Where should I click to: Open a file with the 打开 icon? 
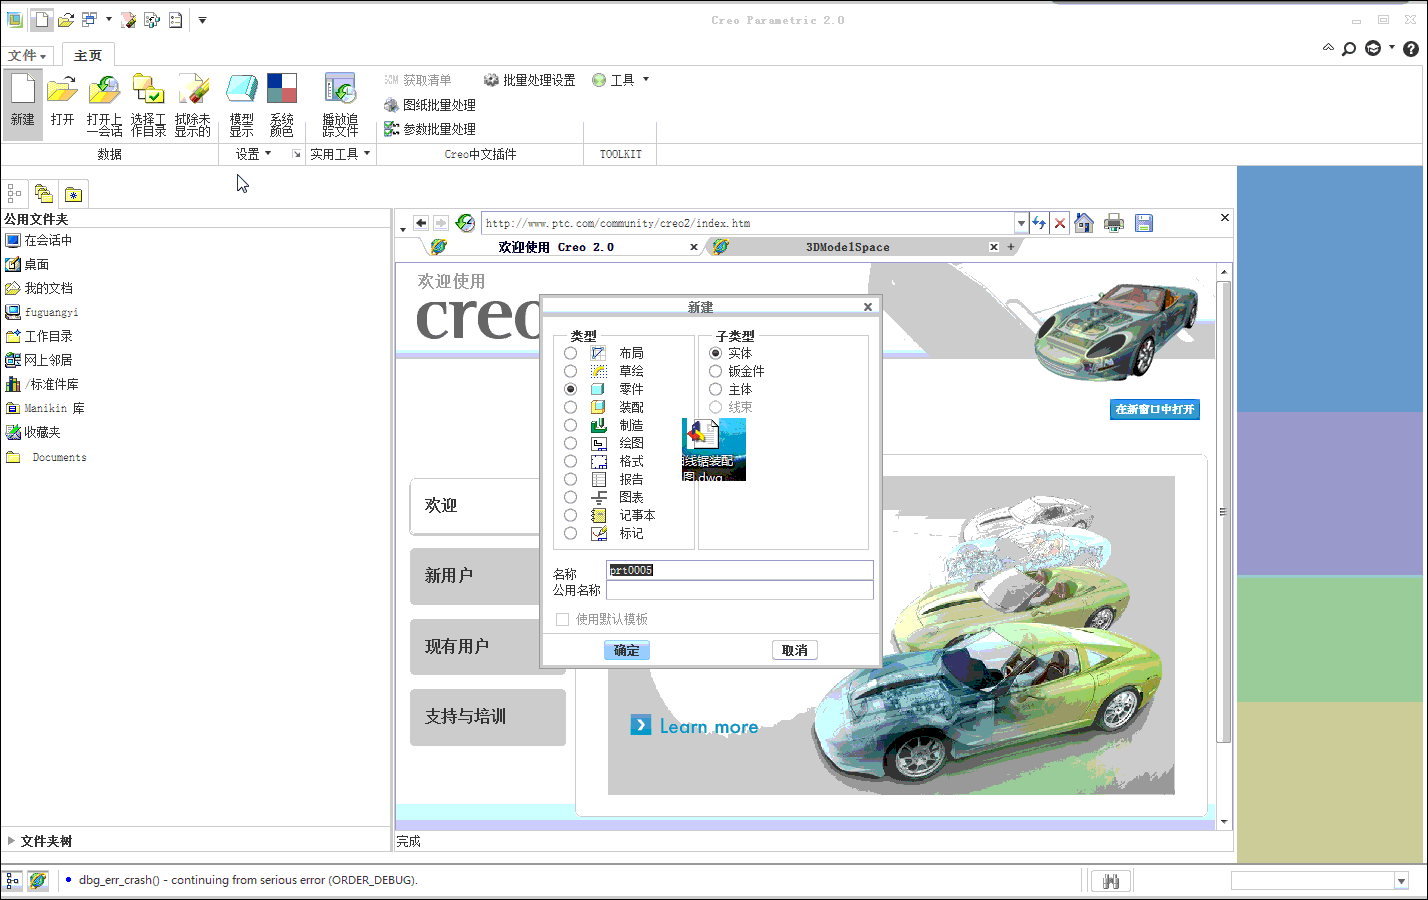62,103
